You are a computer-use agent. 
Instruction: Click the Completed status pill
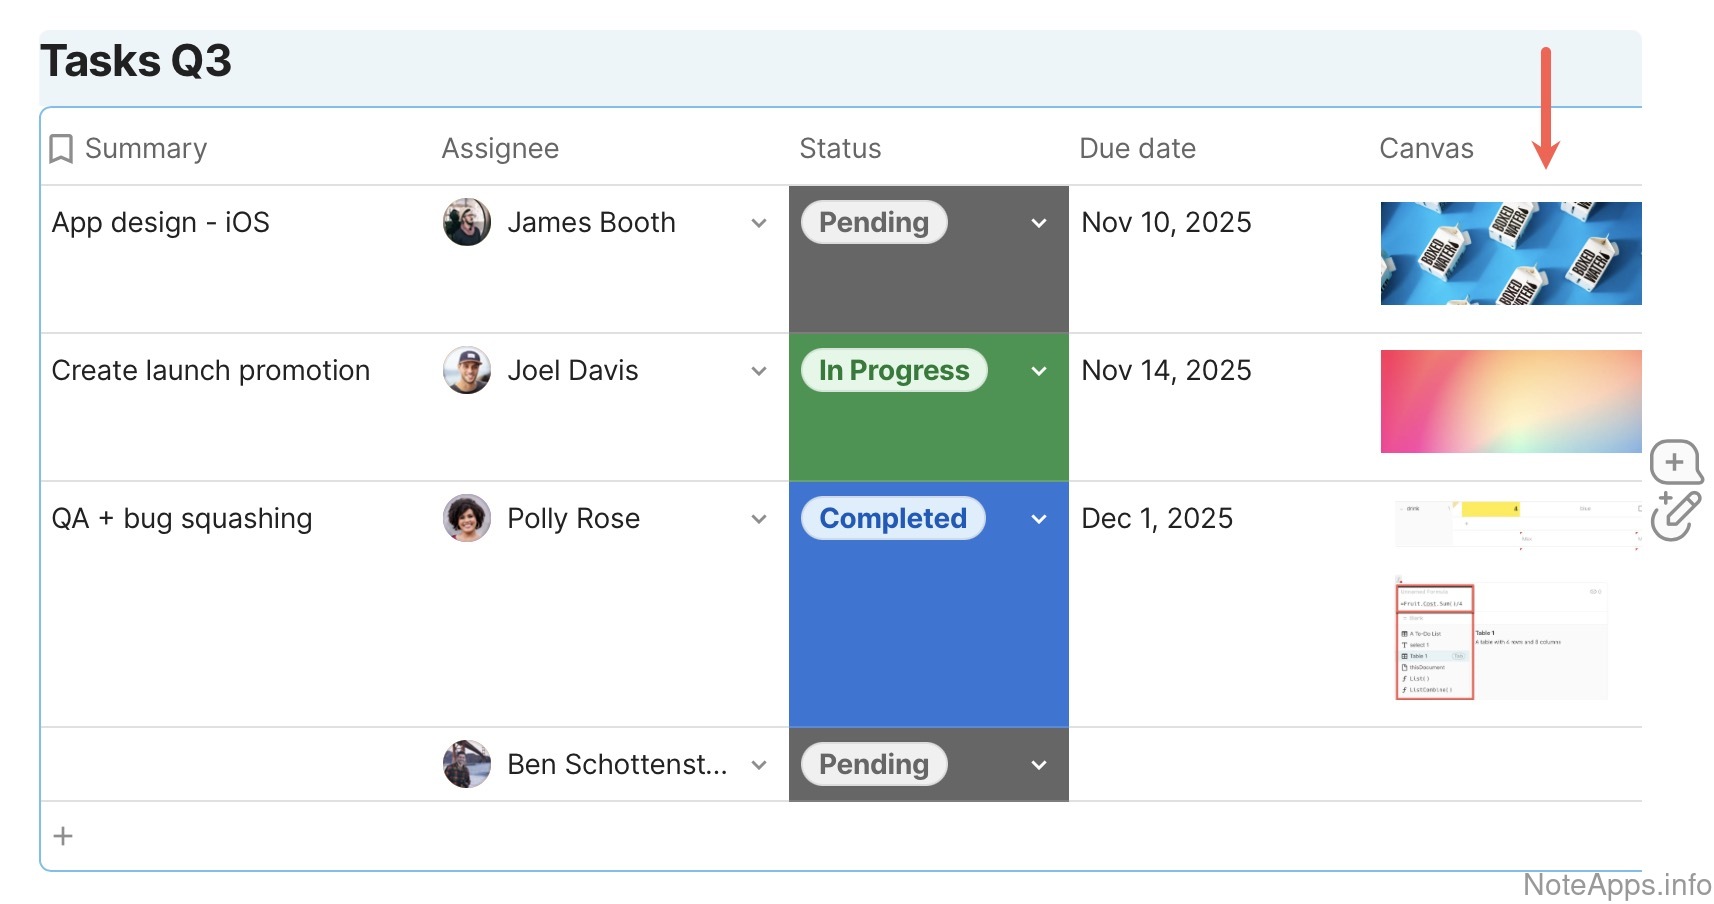point(893,518)
